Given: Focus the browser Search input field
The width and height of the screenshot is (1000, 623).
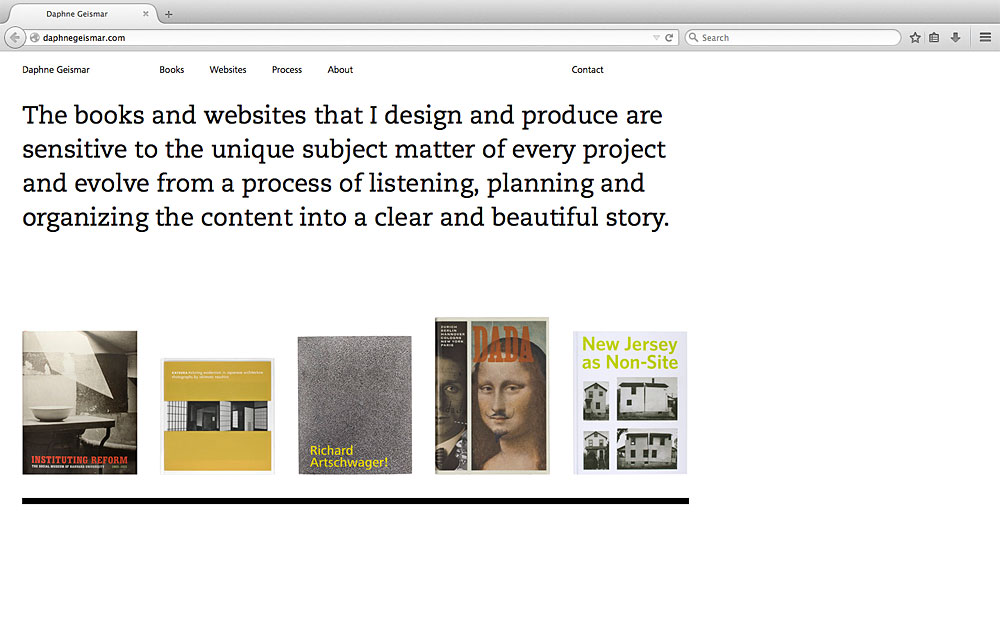Looking at the screenshot, I should (797, 38).
